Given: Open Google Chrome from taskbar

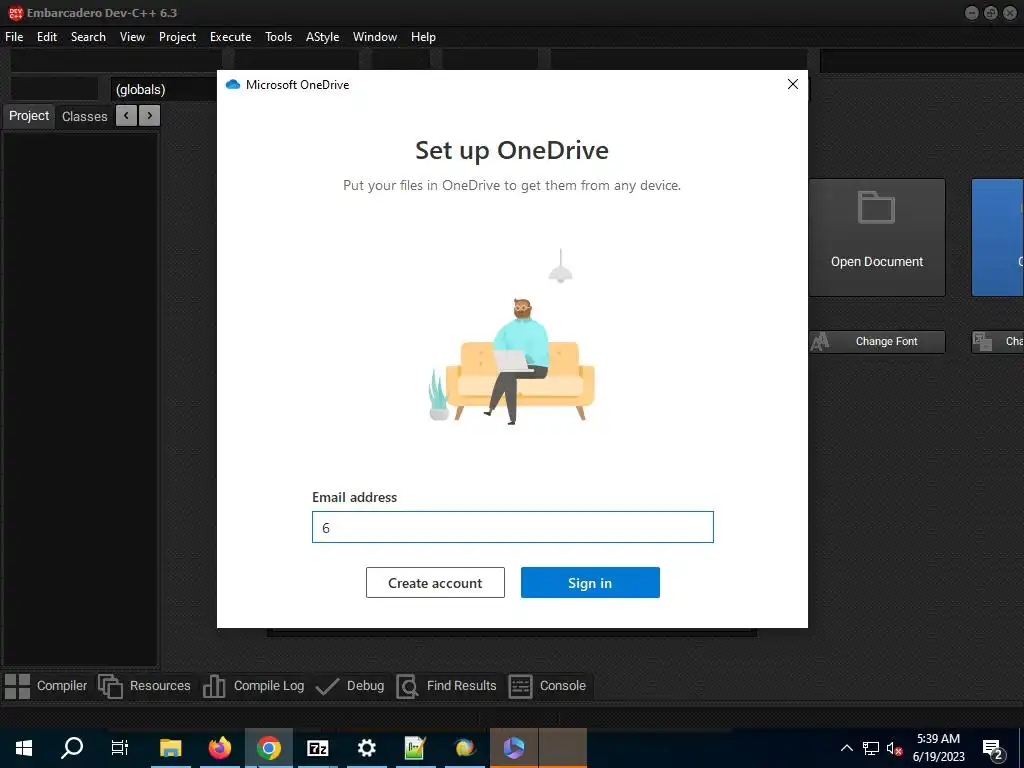Looking at the screenshot, I should point(268,748).
